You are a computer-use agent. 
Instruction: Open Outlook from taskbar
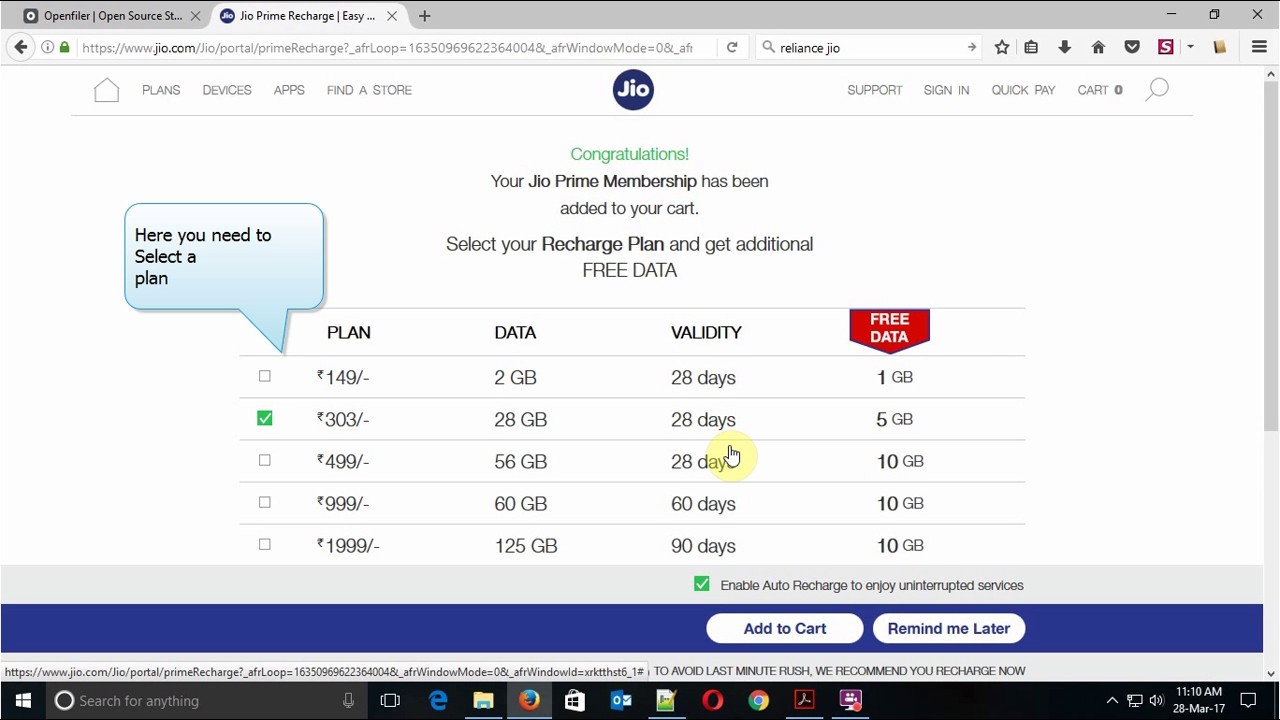tap(621, 700)
